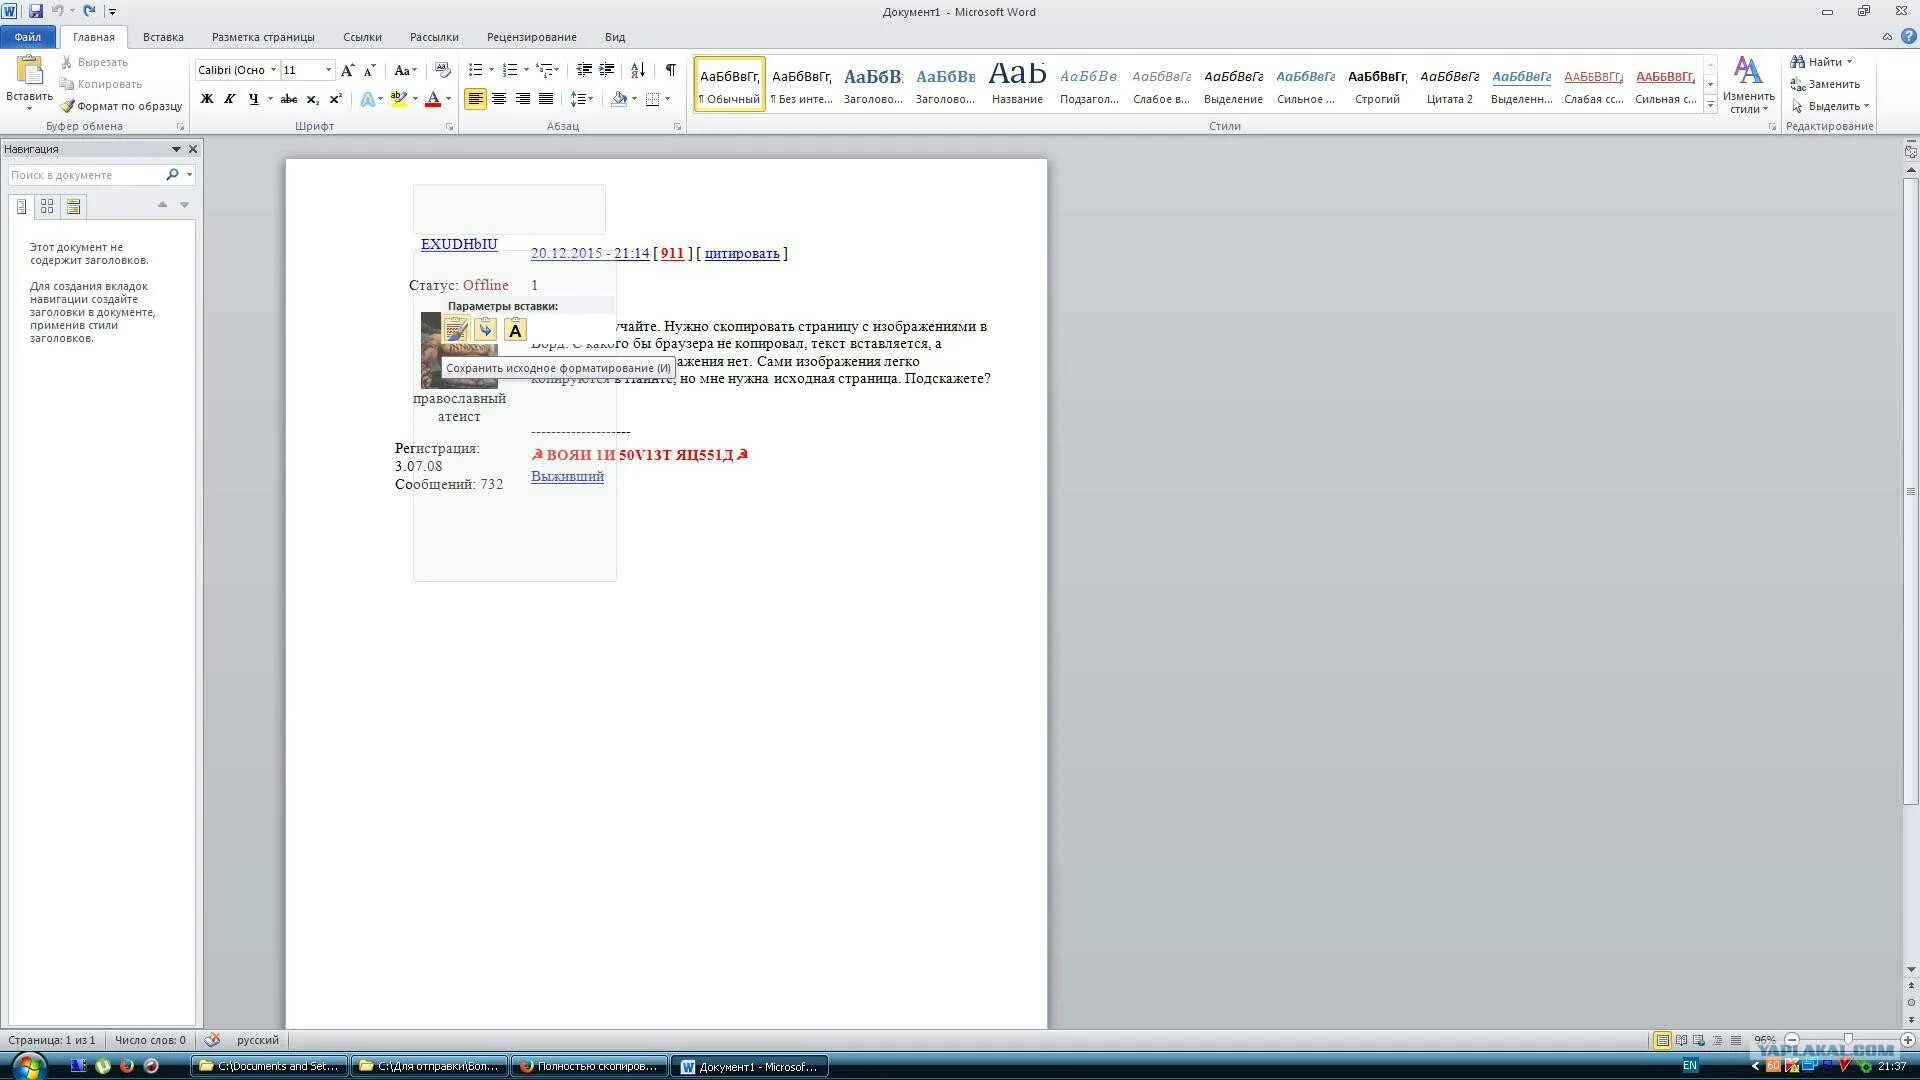Viewport: 1920px width, 1080px height.
Task: Expand line spacing options dropdown
Action: tap(591, 99)
